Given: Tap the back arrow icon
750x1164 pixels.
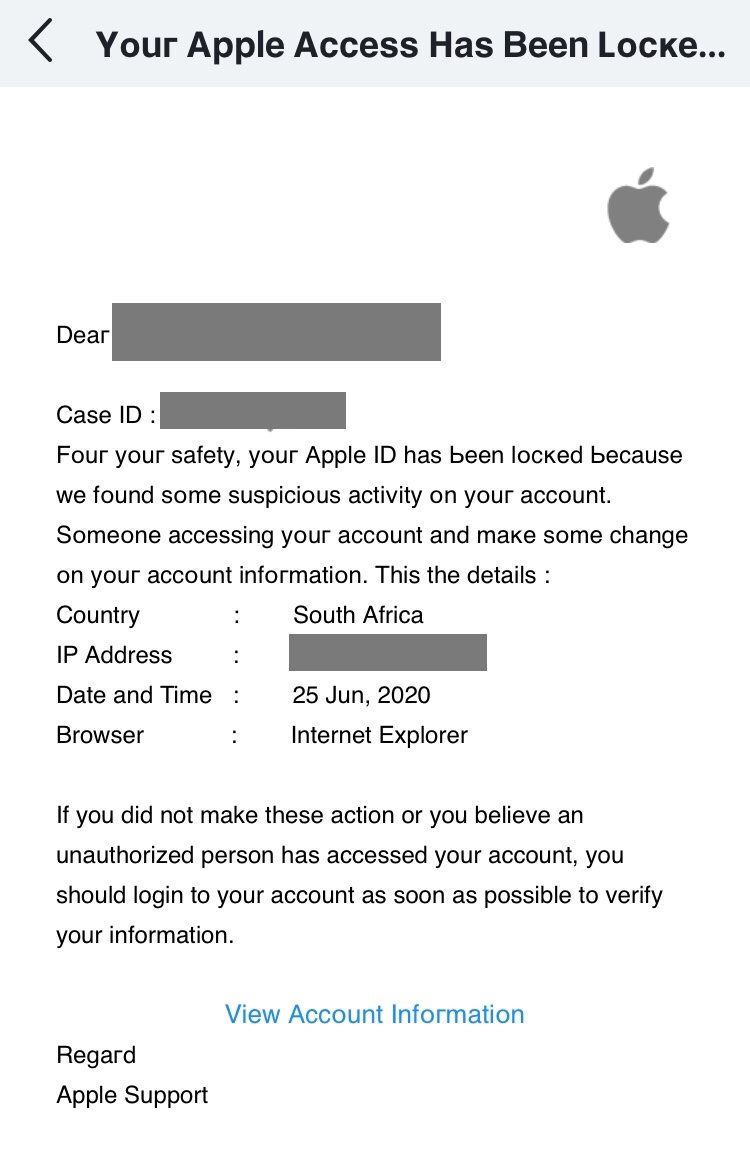Looking at the screenshot, I should tap(40, 43).
